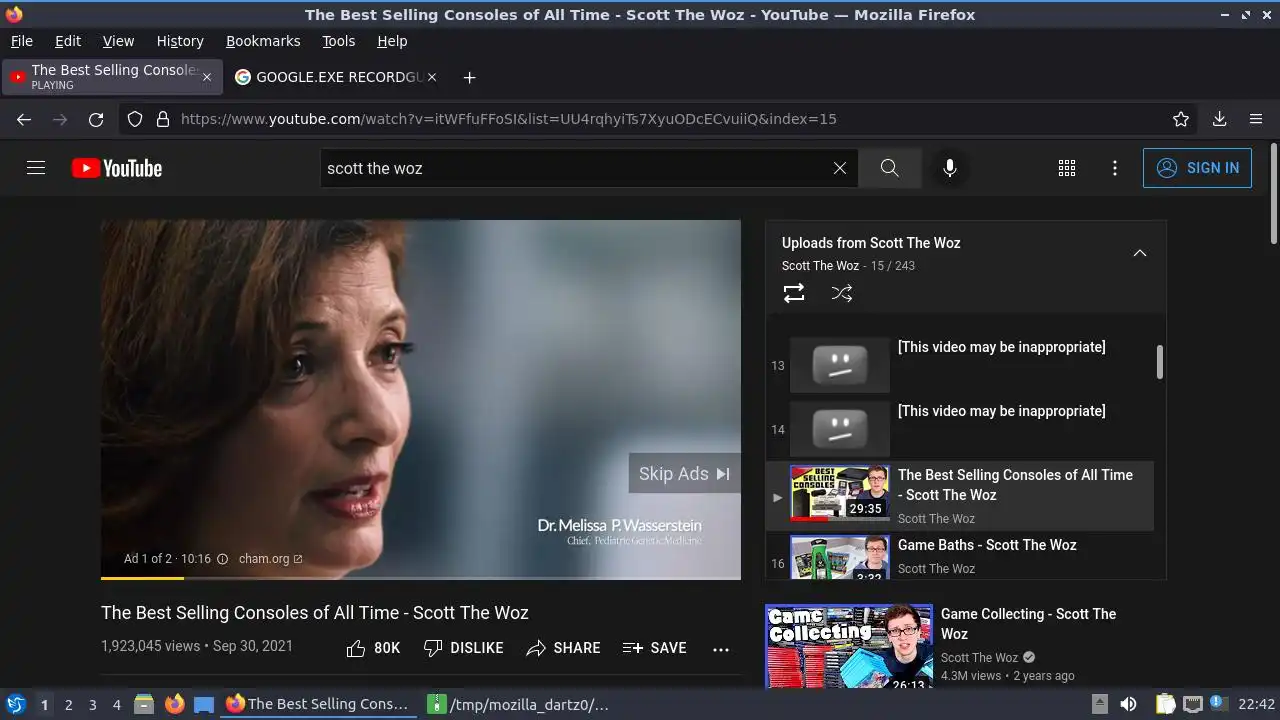Launch Firefox from taskbar launcher
The height and width of the screenshot is (720, 1280).
[174, 704]
